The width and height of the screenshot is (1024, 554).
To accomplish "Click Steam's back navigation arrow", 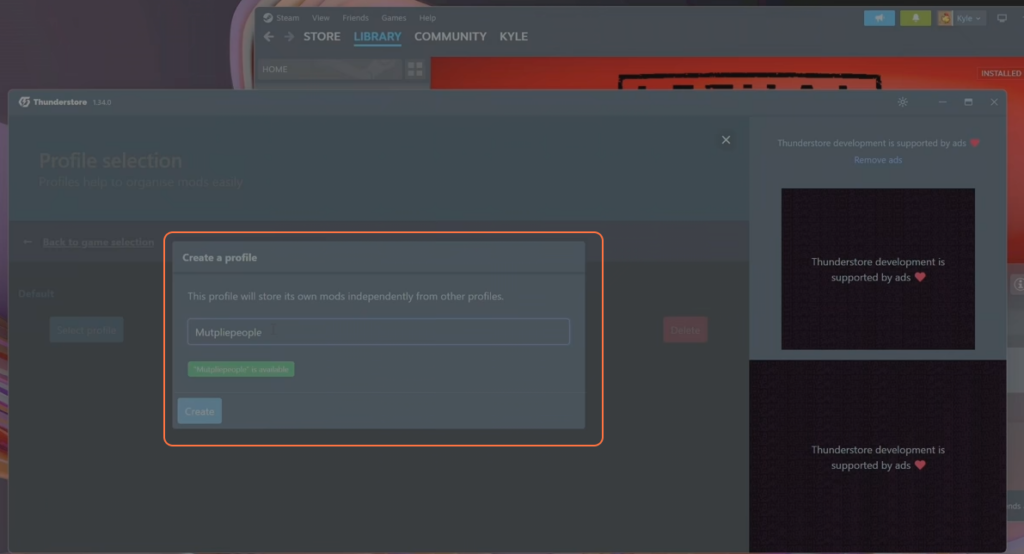I will [268, 37].
